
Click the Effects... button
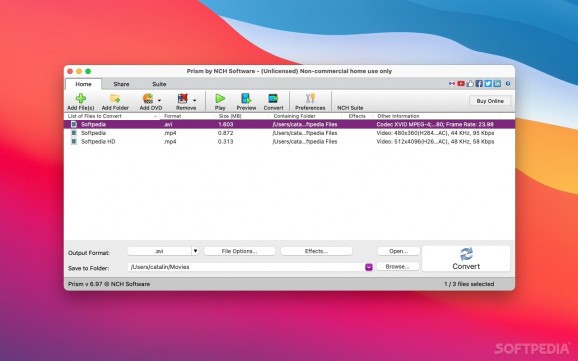click(x=316, y=251)
